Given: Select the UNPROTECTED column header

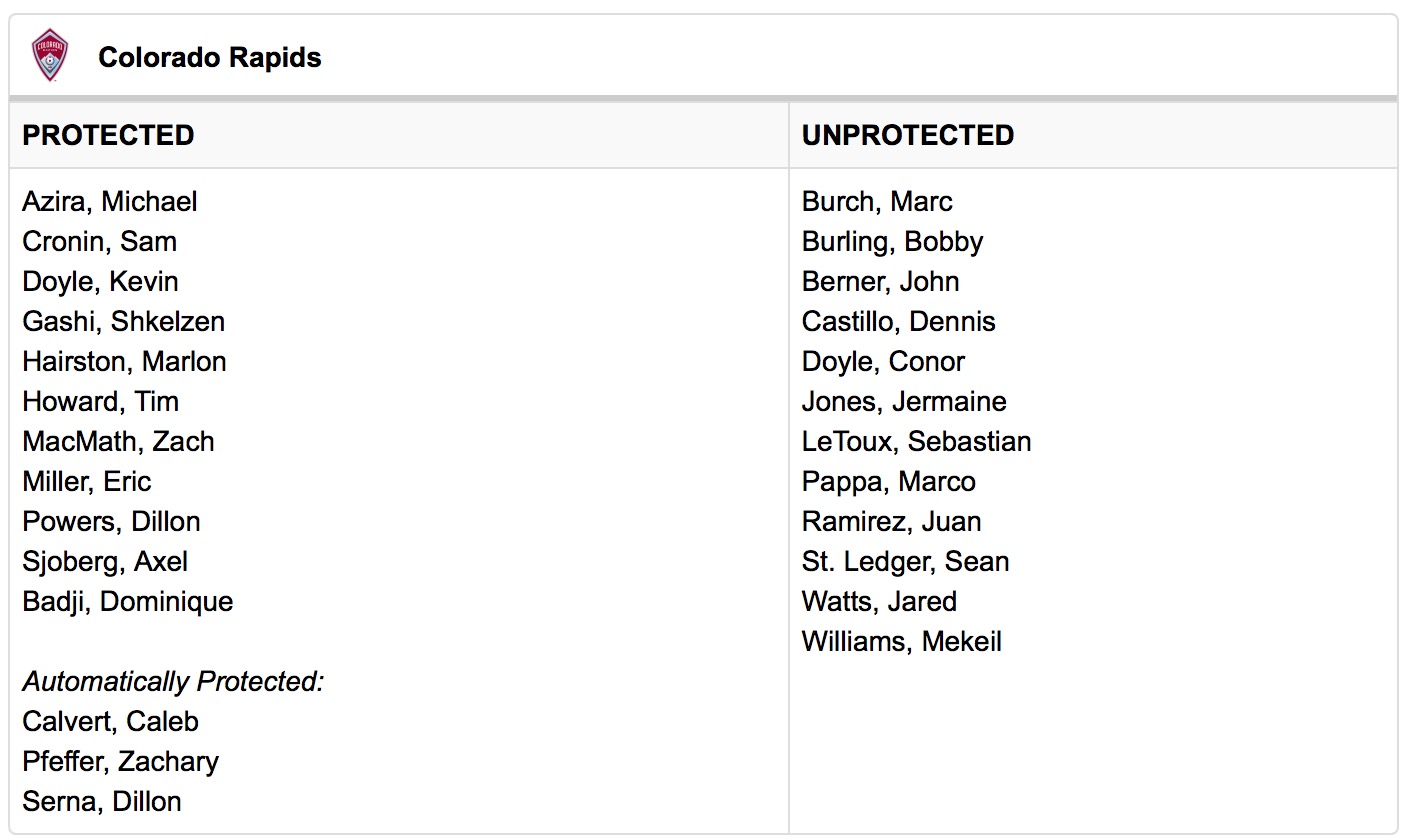Looking at the screenshot, I should coord(908,135).
